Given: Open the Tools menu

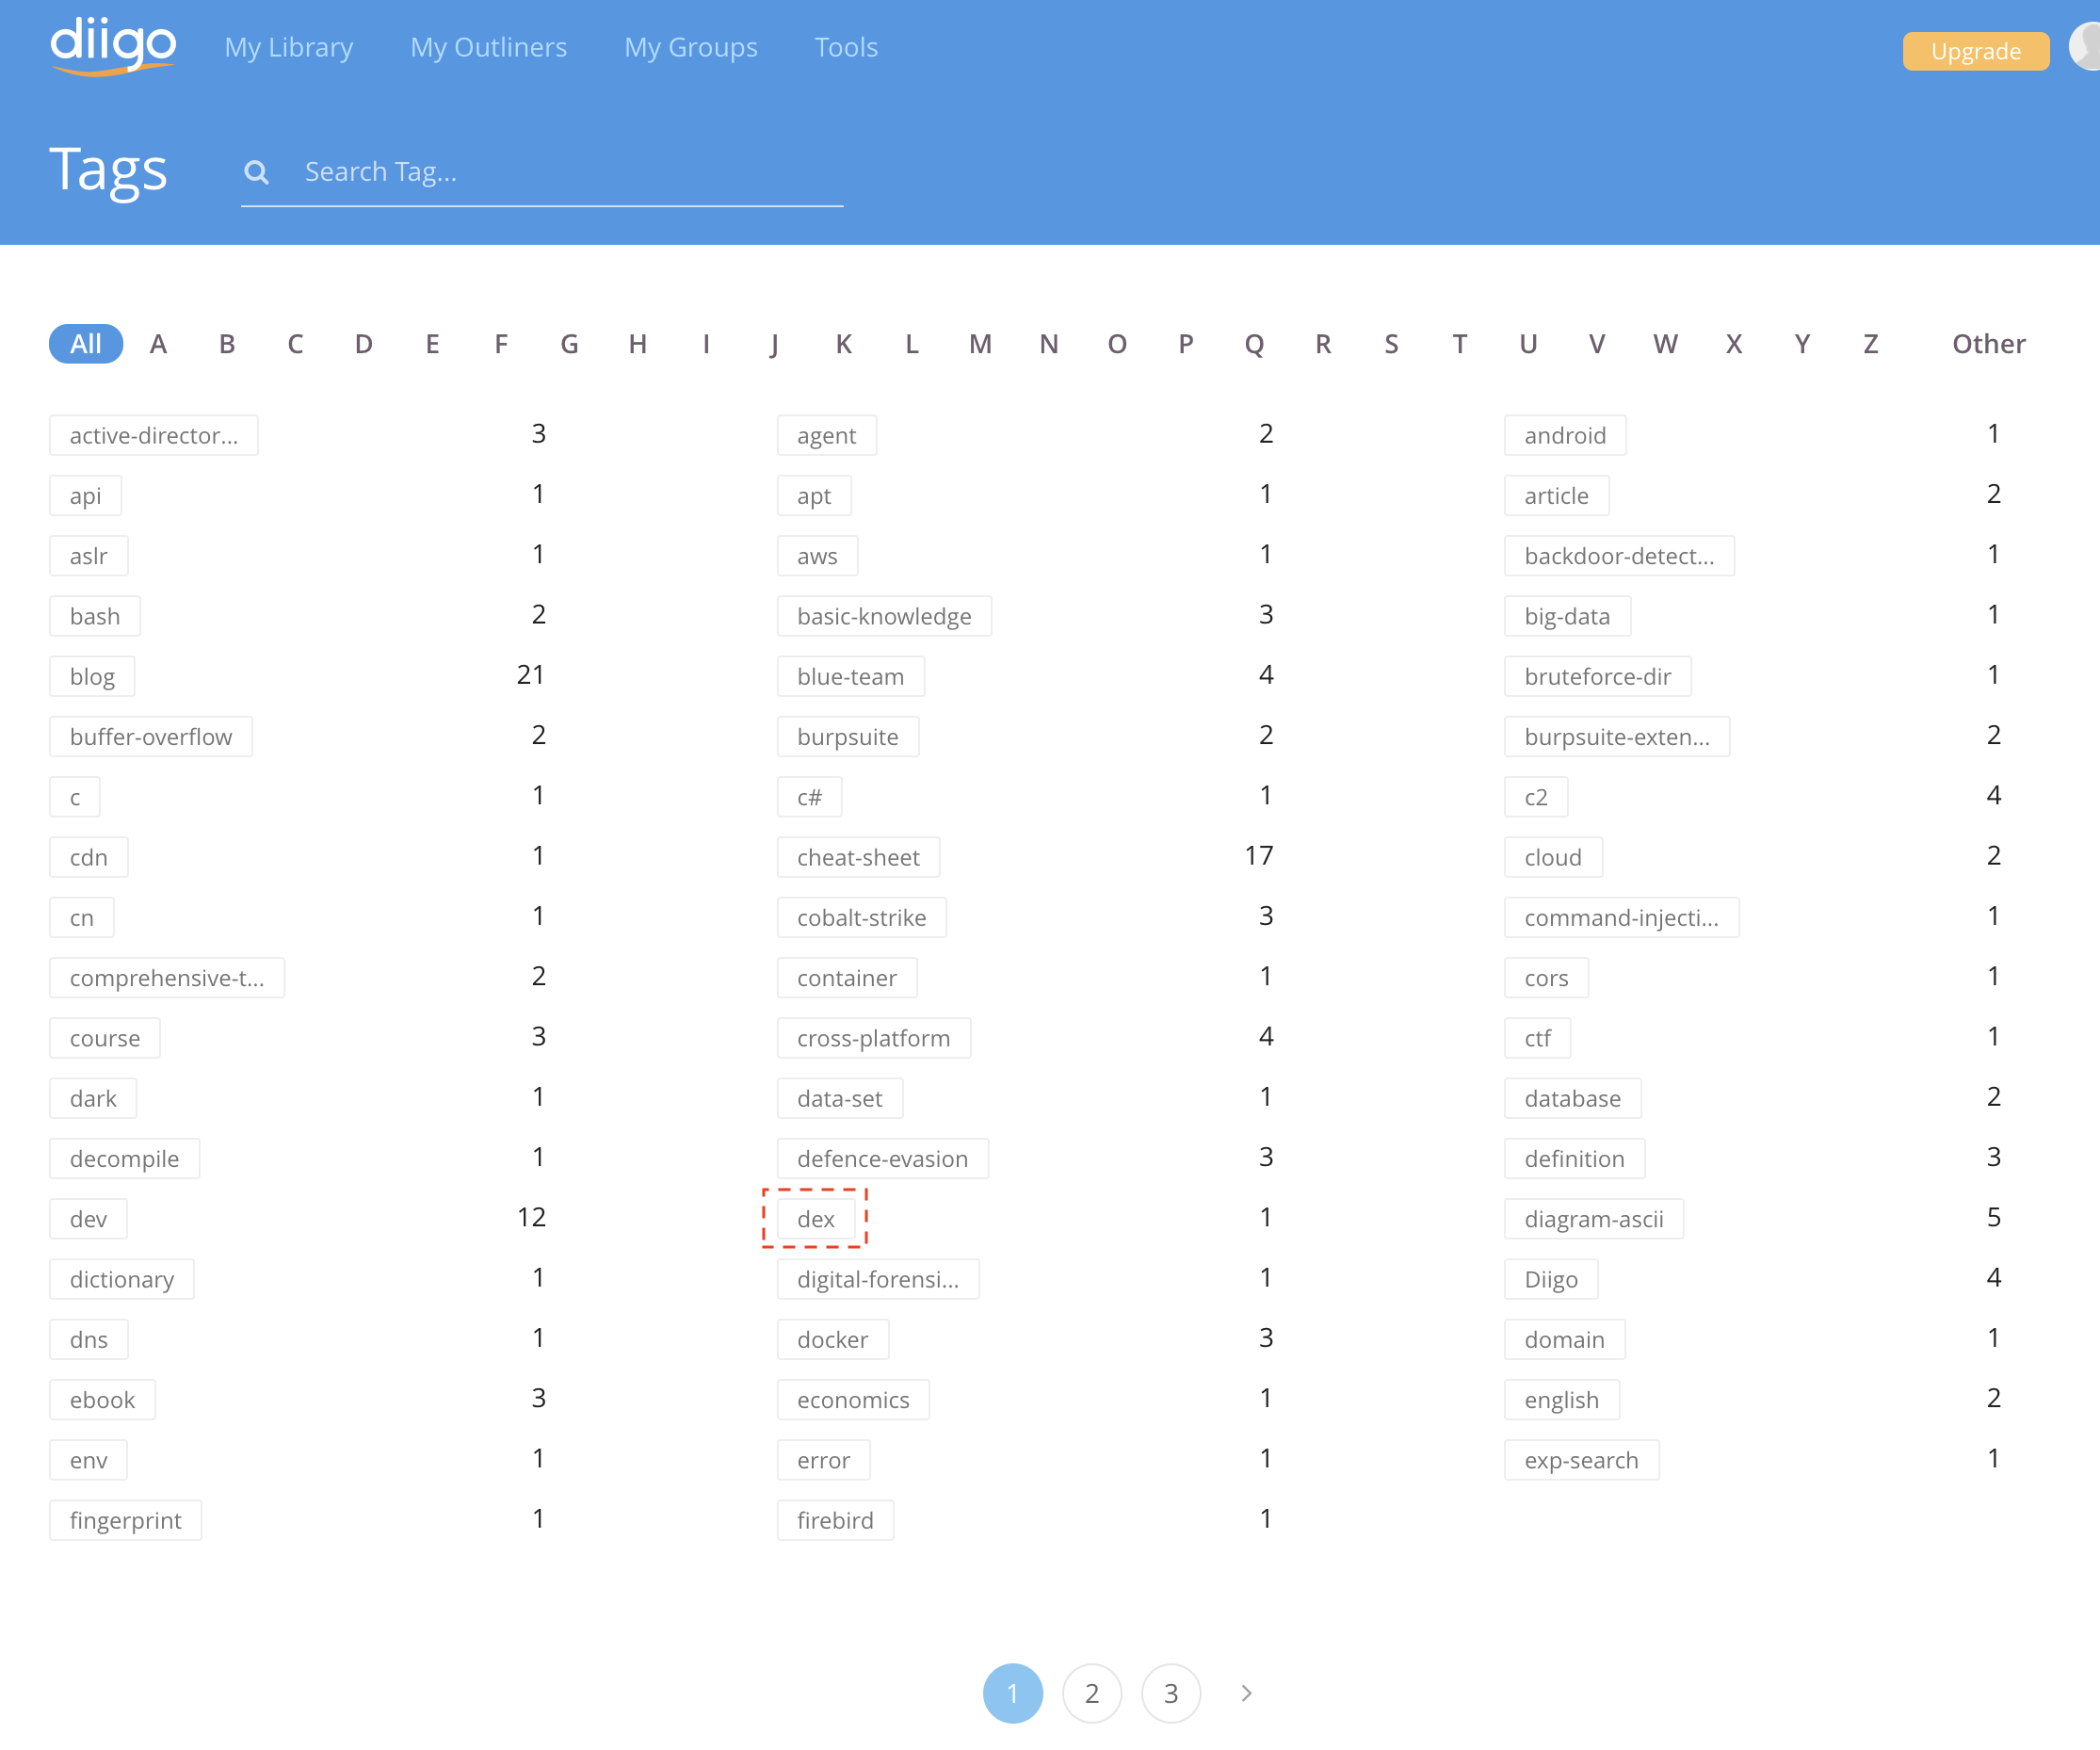Looking at the screenshot, I should tap(846, 47).
